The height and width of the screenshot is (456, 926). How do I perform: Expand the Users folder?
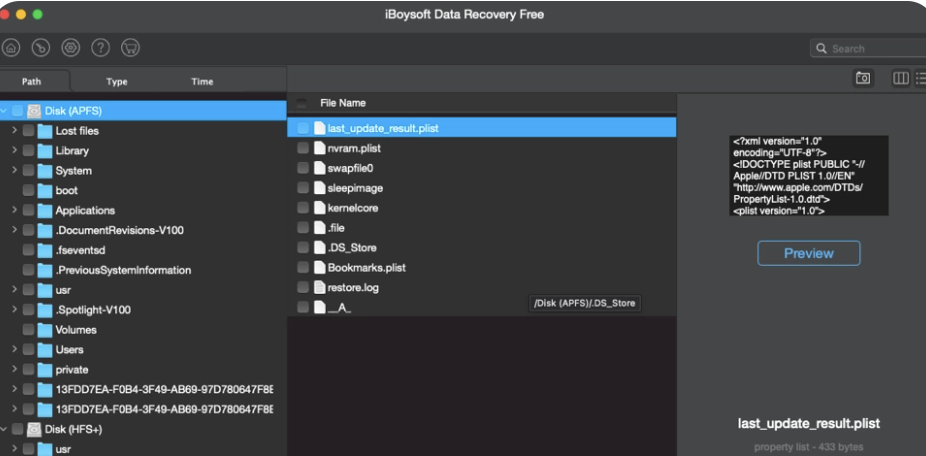(14, 350)
